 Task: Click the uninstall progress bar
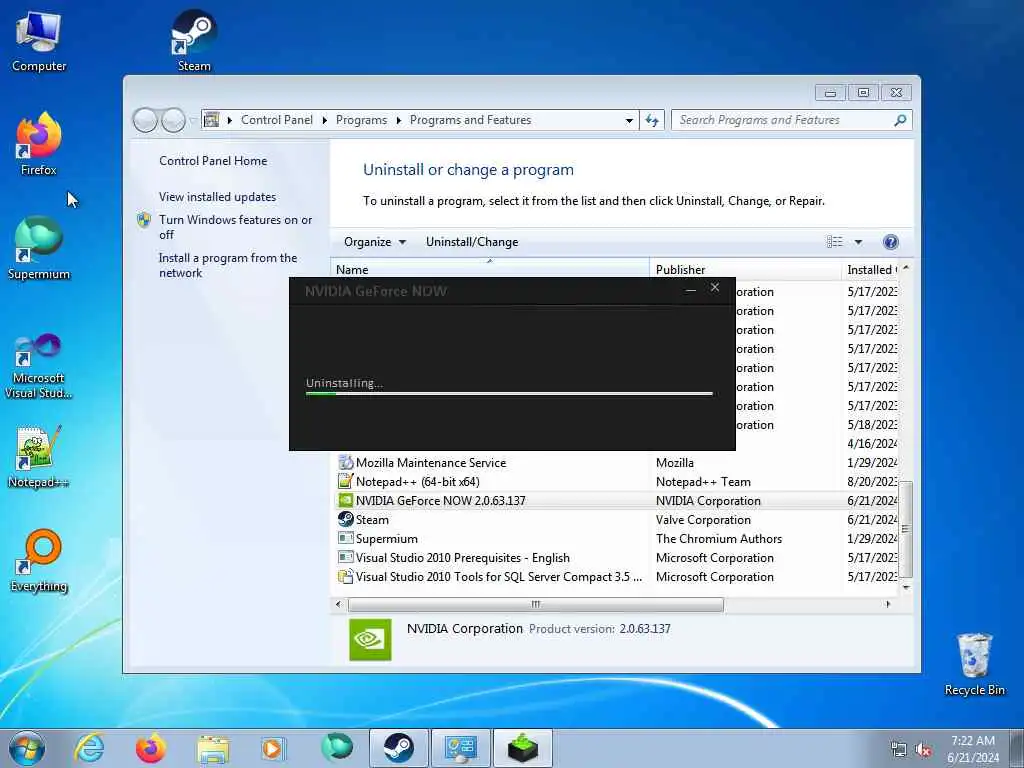(509, 393)
